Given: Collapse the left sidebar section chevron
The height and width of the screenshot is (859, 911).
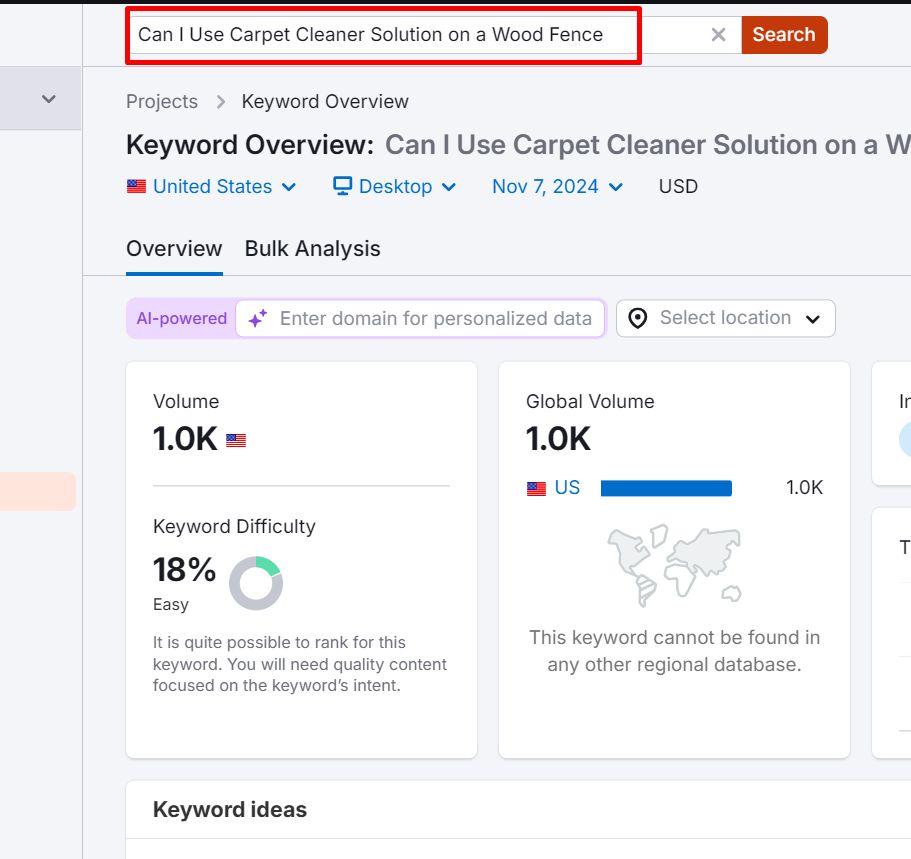Looking at the screenshot, I should point(48,99).
